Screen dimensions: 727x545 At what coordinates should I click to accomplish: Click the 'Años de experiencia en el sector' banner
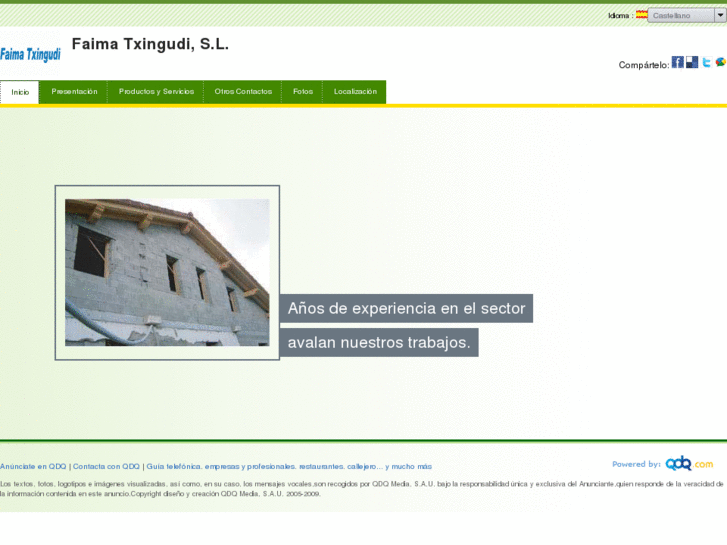click(406, 308)
